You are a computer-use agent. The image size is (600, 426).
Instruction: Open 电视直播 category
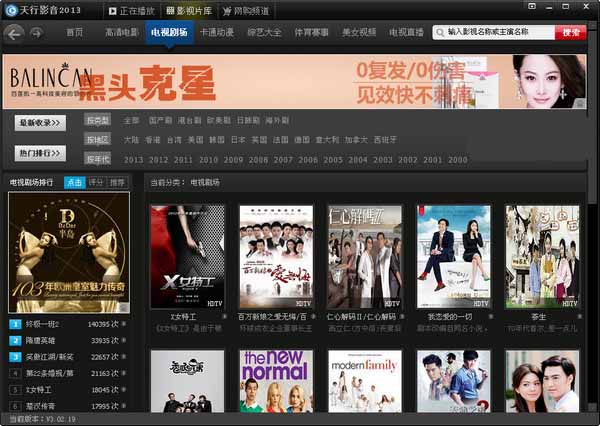point(406,33)
